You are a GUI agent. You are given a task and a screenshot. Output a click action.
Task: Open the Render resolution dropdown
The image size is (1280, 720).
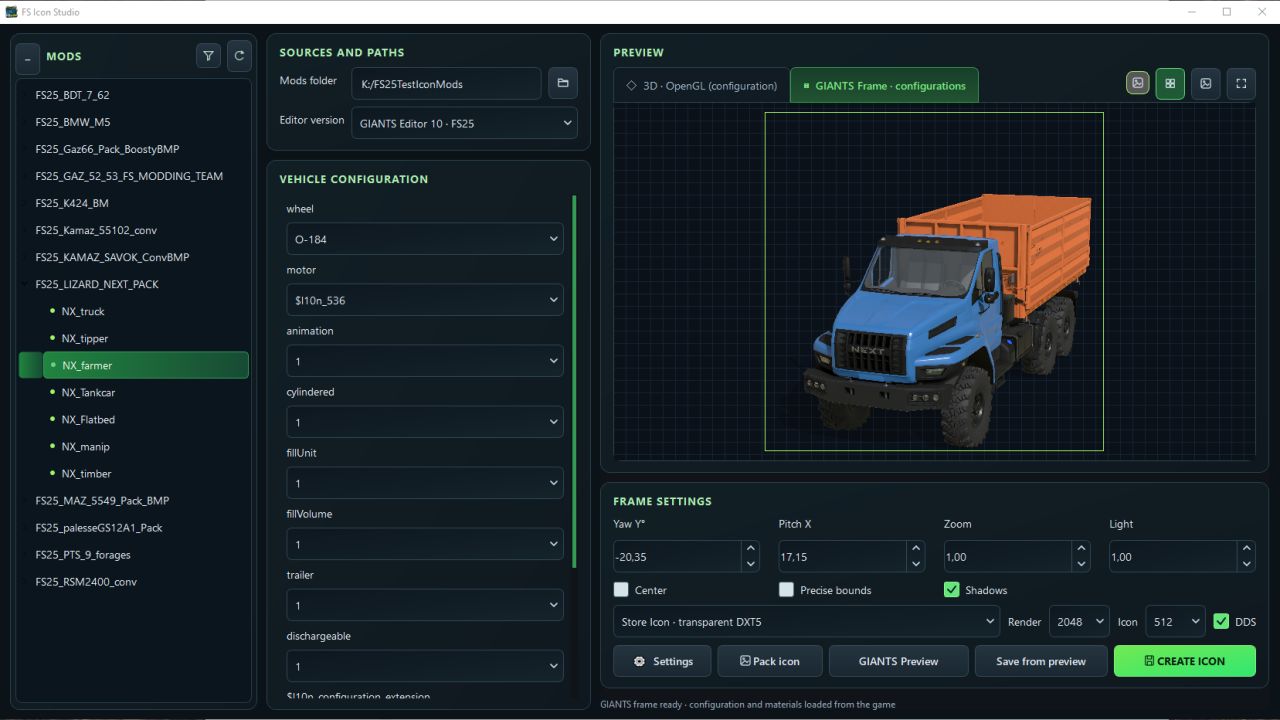(1079, 621)
